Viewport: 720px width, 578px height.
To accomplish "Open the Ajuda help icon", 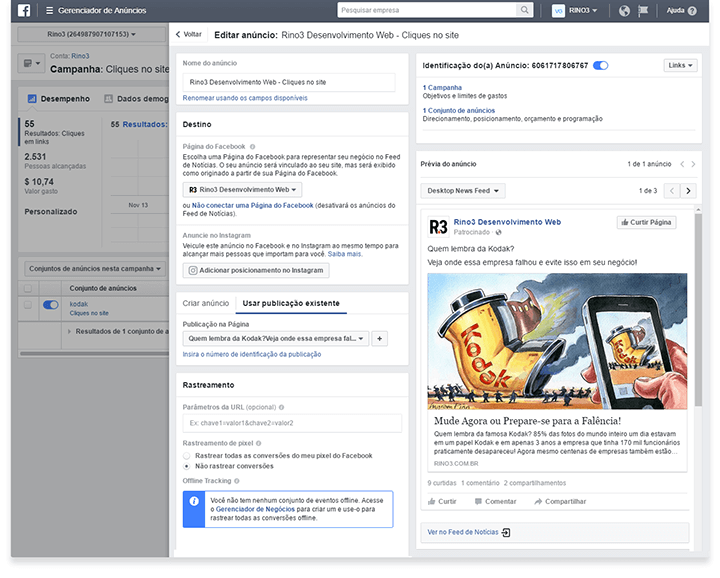I will pyautogui.click(x=692, y=11).
